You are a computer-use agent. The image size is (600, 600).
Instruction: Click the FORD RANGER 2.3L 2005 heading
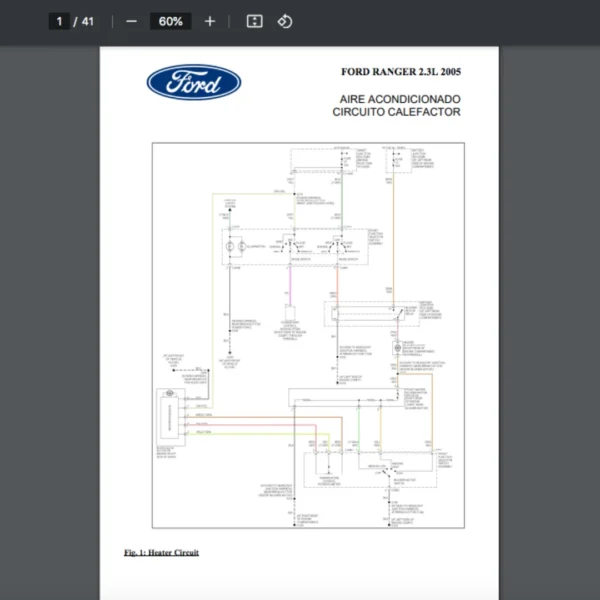(401, 72)
